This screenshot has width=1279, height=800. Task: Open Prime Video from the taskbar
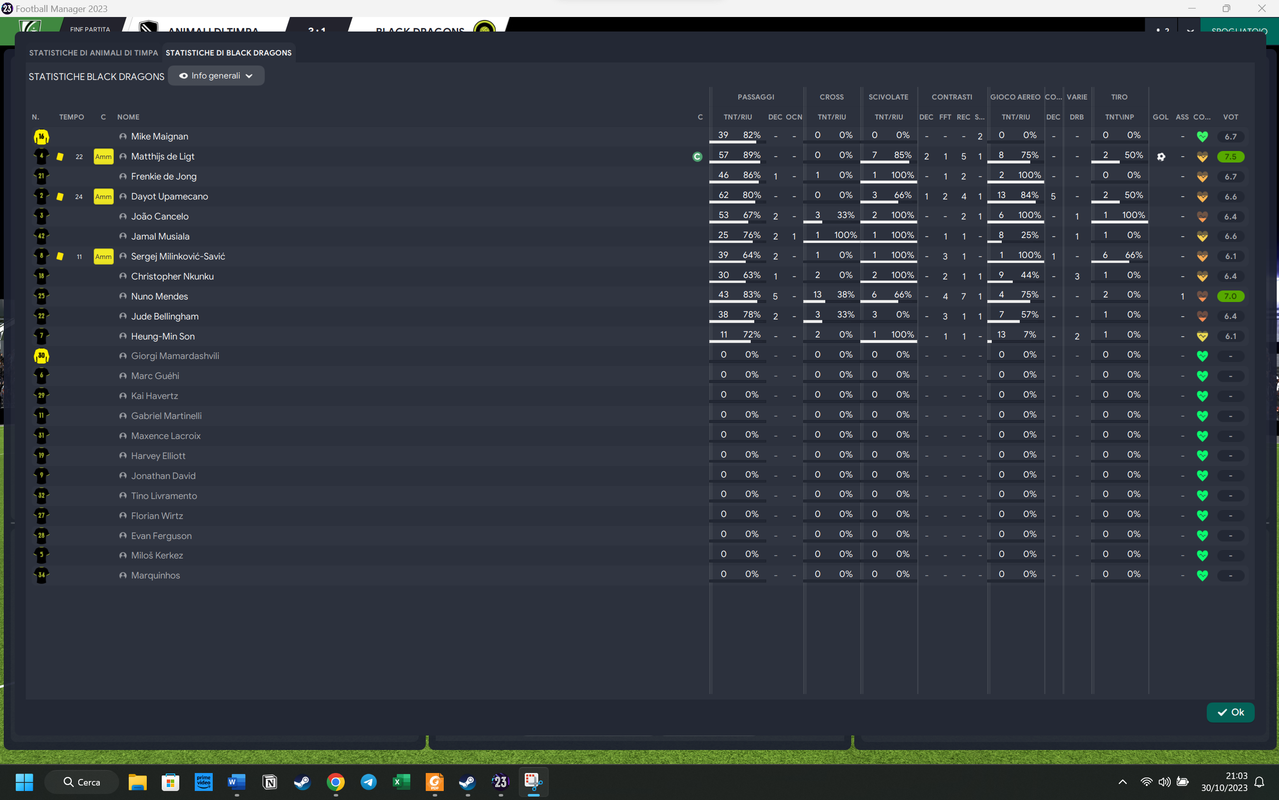tap(203, 782)
